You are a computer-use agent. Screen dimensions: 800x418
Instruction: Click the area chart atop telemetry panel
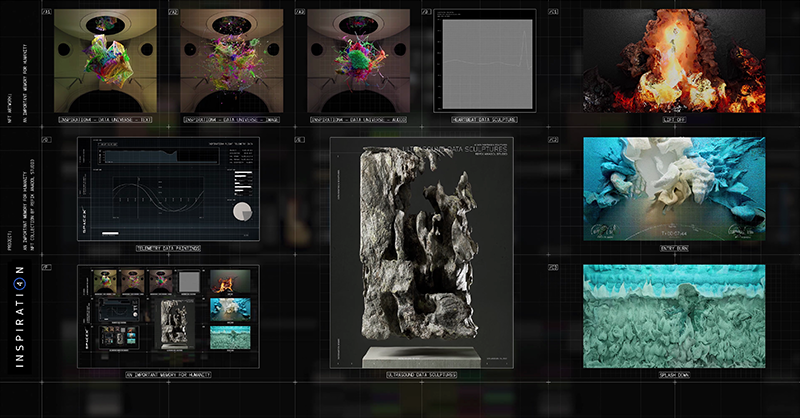[x=159, y=155]
